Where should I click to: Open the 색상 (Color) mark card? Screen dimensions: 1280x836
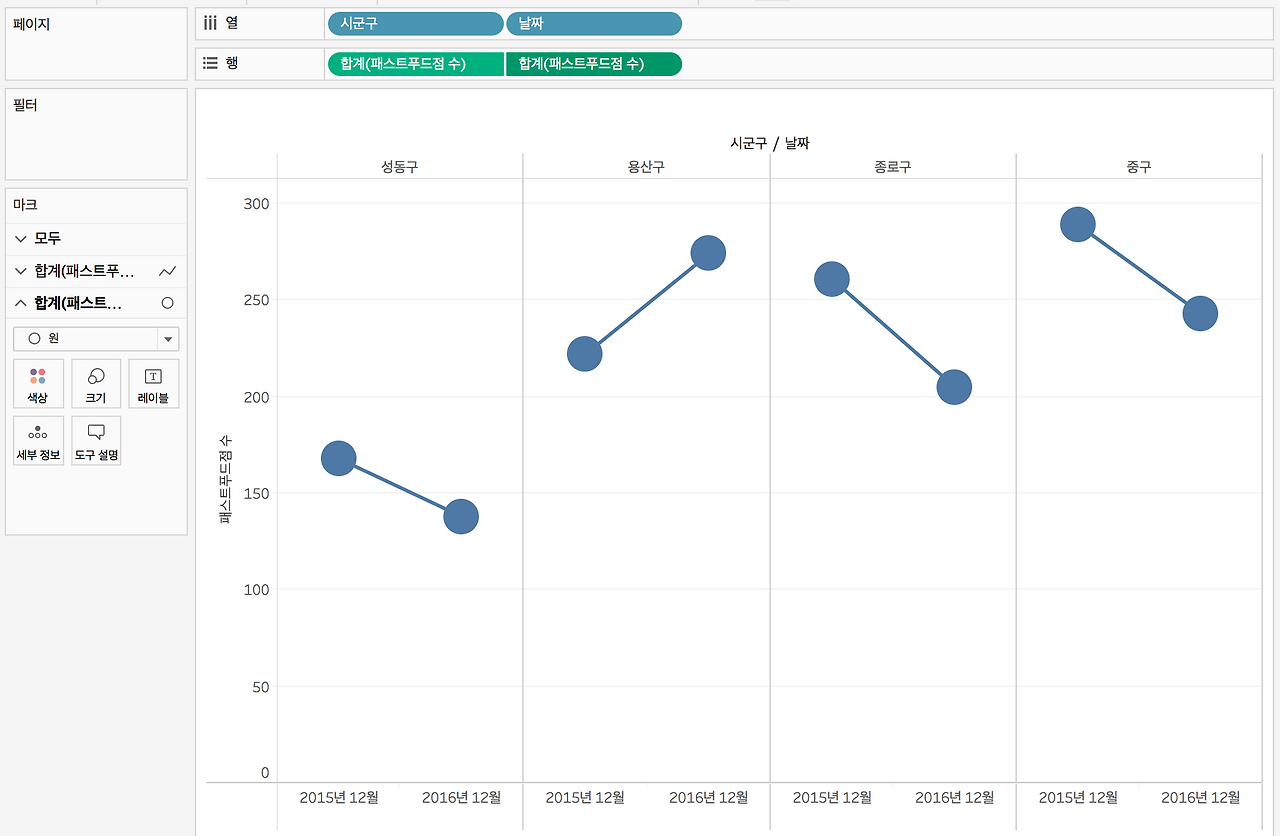coord(38,384)
